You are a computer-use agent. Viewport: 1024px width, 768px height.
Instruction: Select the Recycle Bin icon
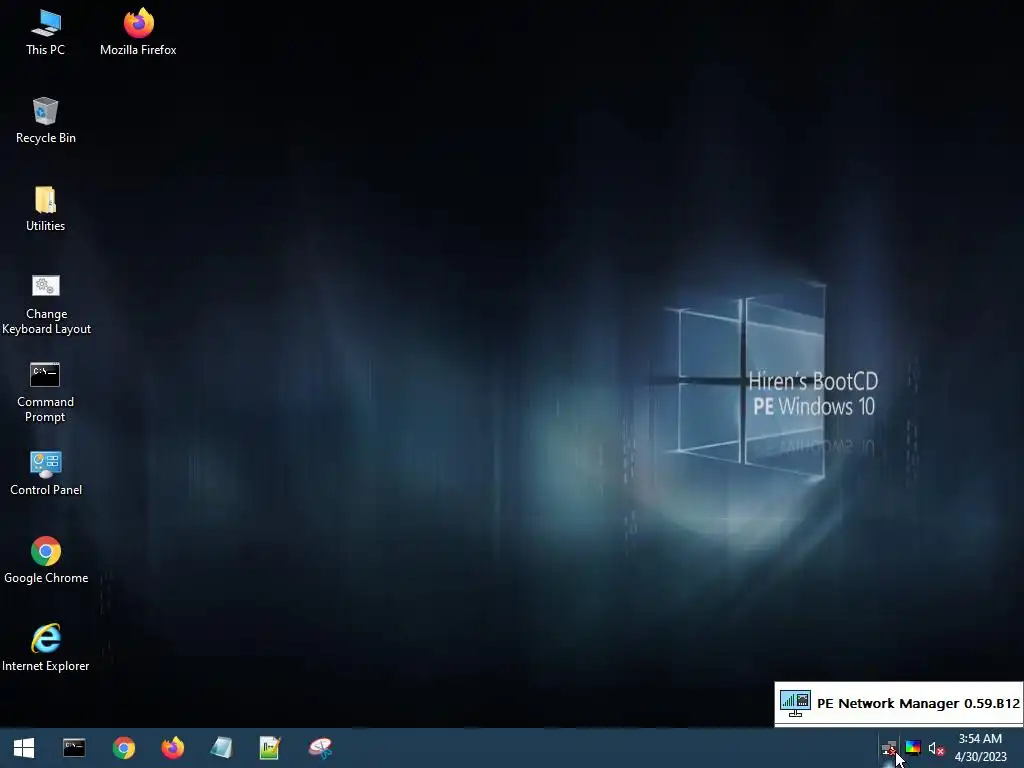46,121
